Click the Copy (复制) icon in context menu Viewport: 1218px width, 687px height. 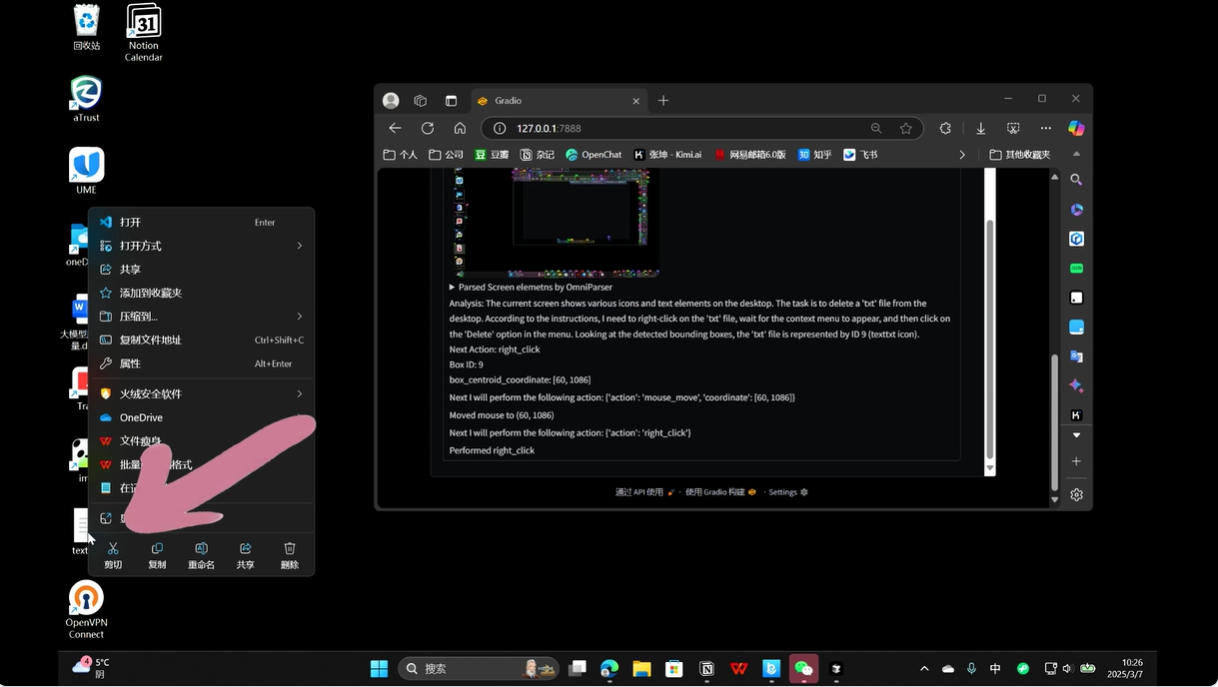(157, 549)
